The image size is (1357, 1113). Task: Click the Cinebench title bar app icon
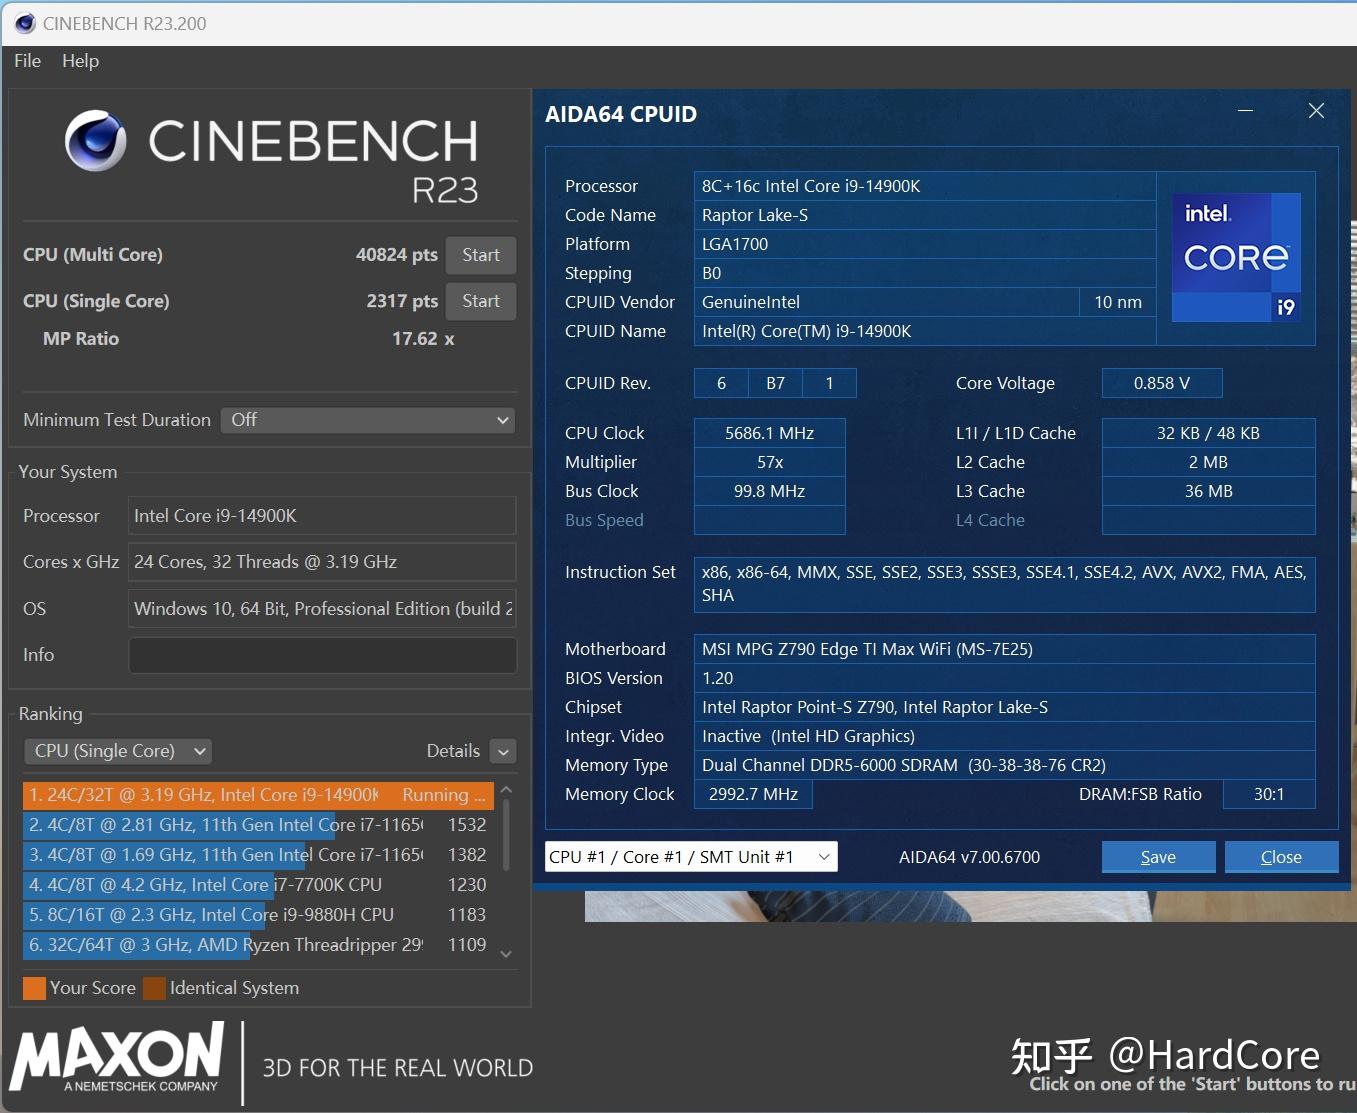[25, 23]
